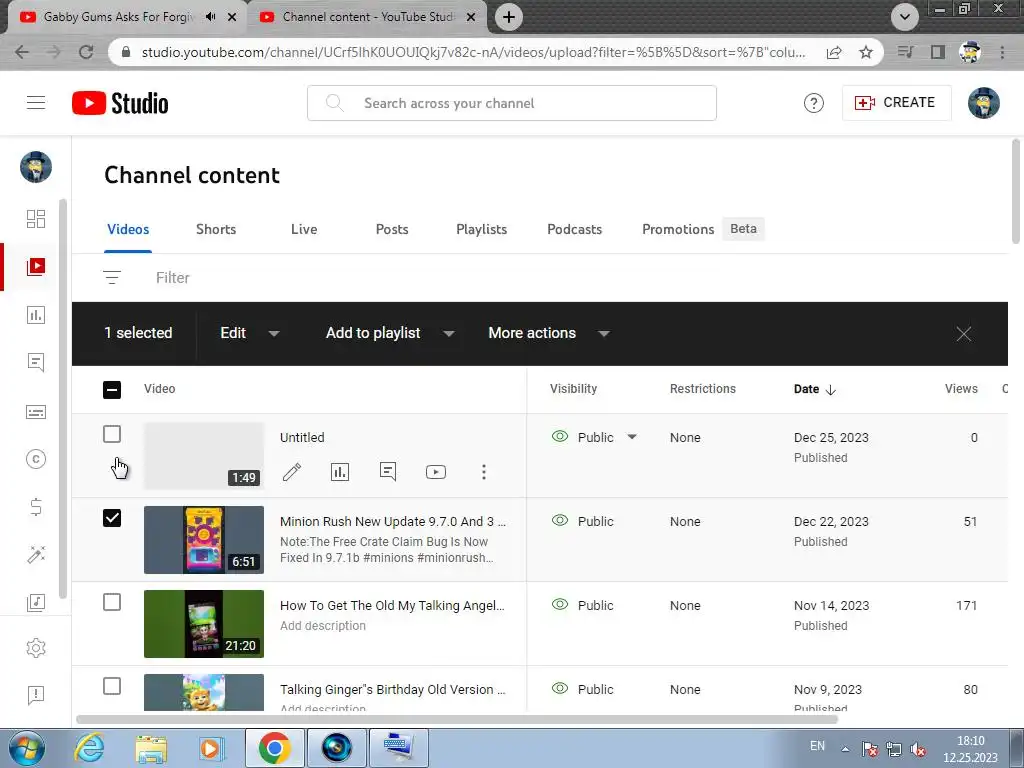Open Send feedback icon in sidebar
This screenshot has height=768, width=1024.
[36, 695]
